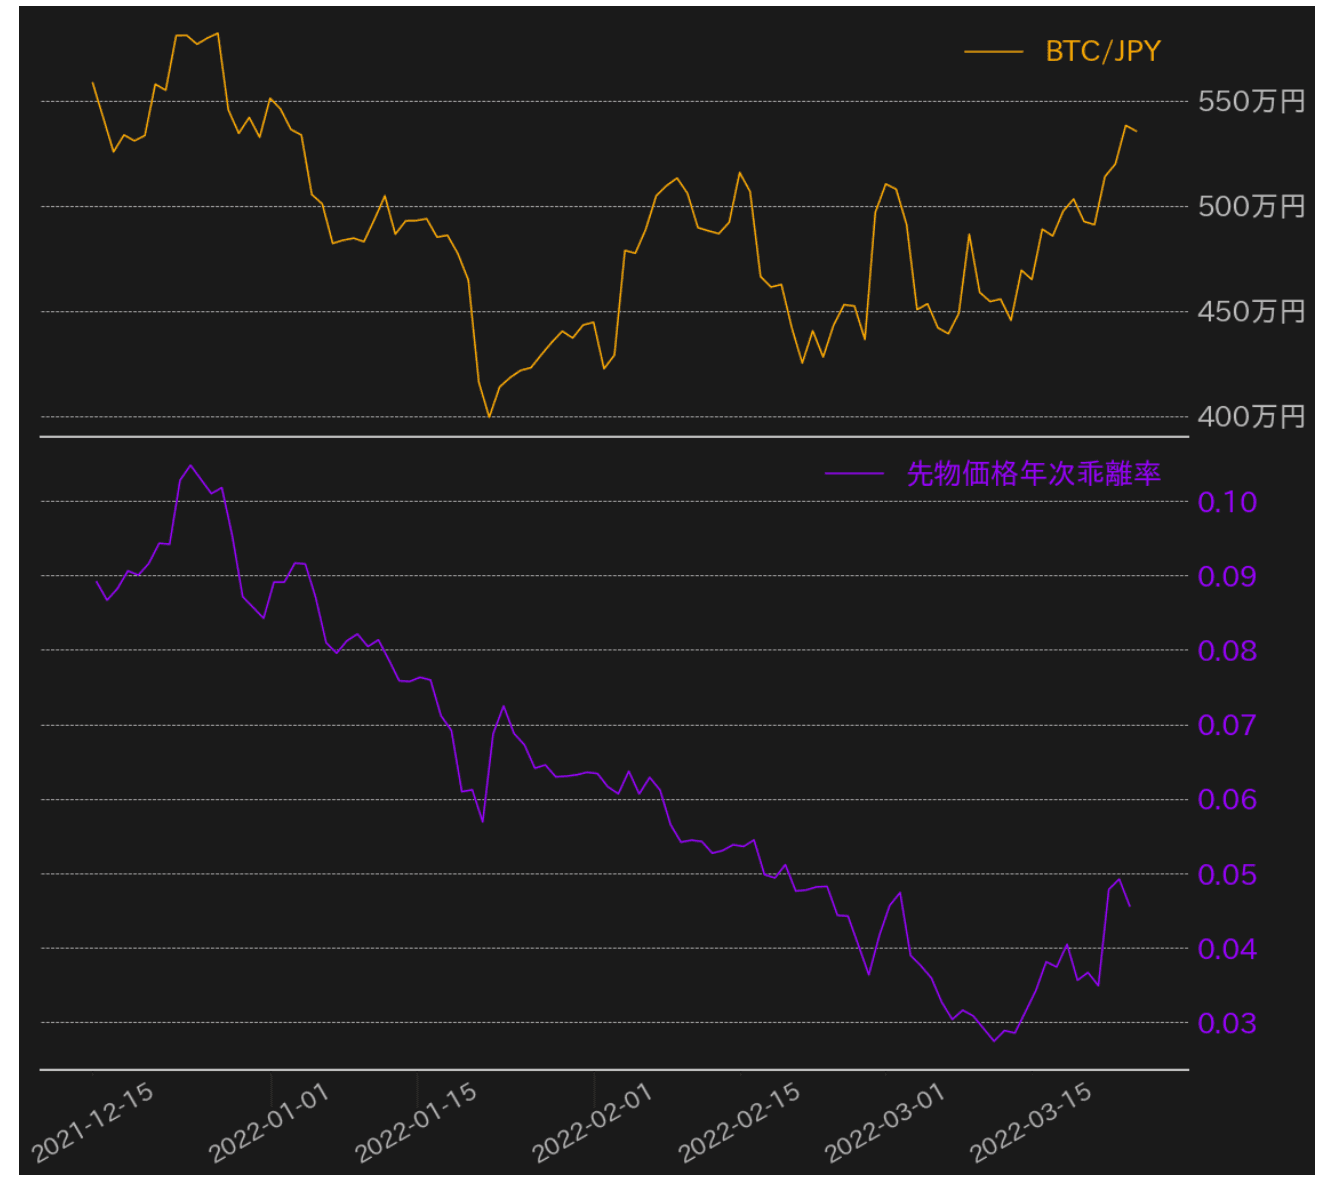
Task: Select the 先物価格年次乖離率 legend label
Action: tap(1033, 473)
